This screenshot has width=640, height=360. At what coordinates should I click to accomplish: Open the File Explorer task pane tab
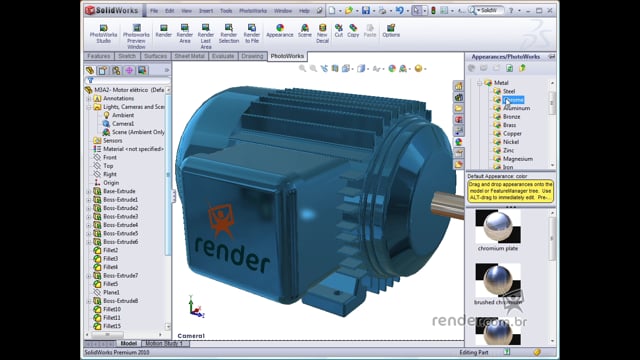(458, 108)
